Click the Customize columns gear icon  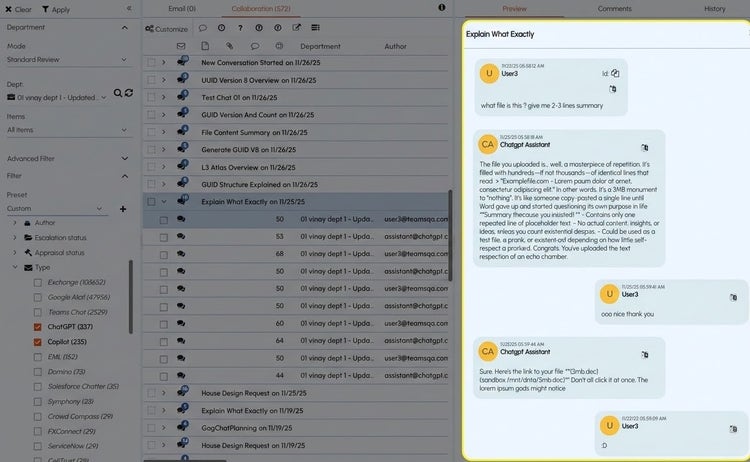pyautogui.click(x=149, y=29)
